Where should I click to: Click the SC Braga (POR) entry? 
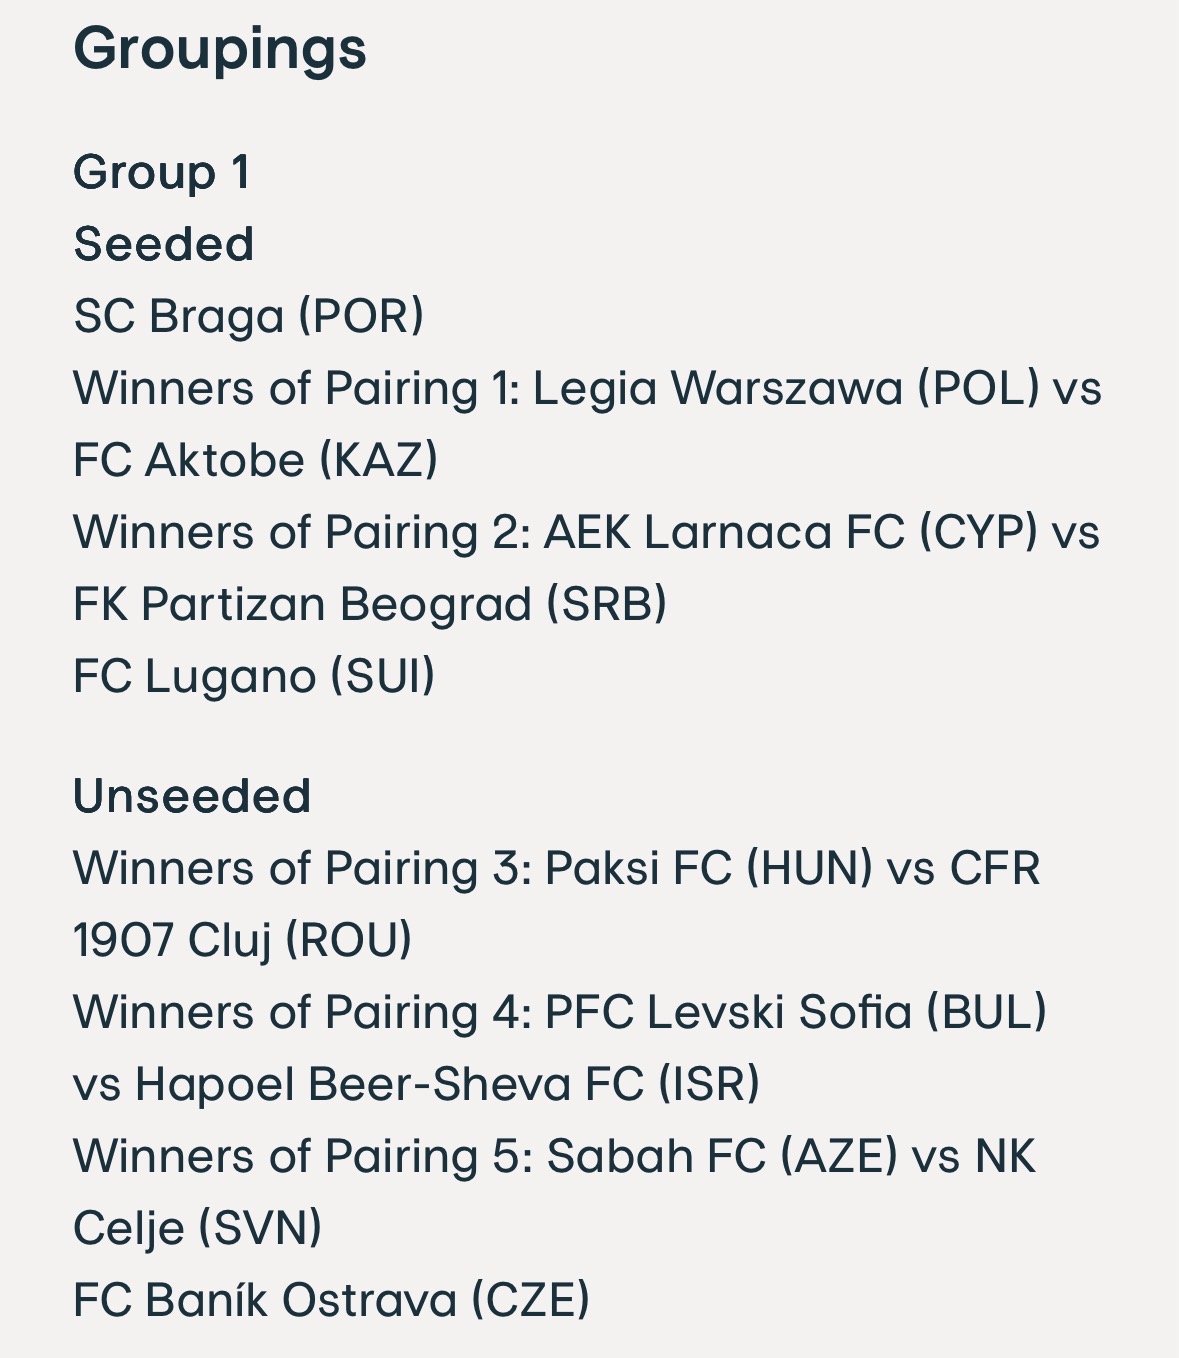[x=249, y=316]
